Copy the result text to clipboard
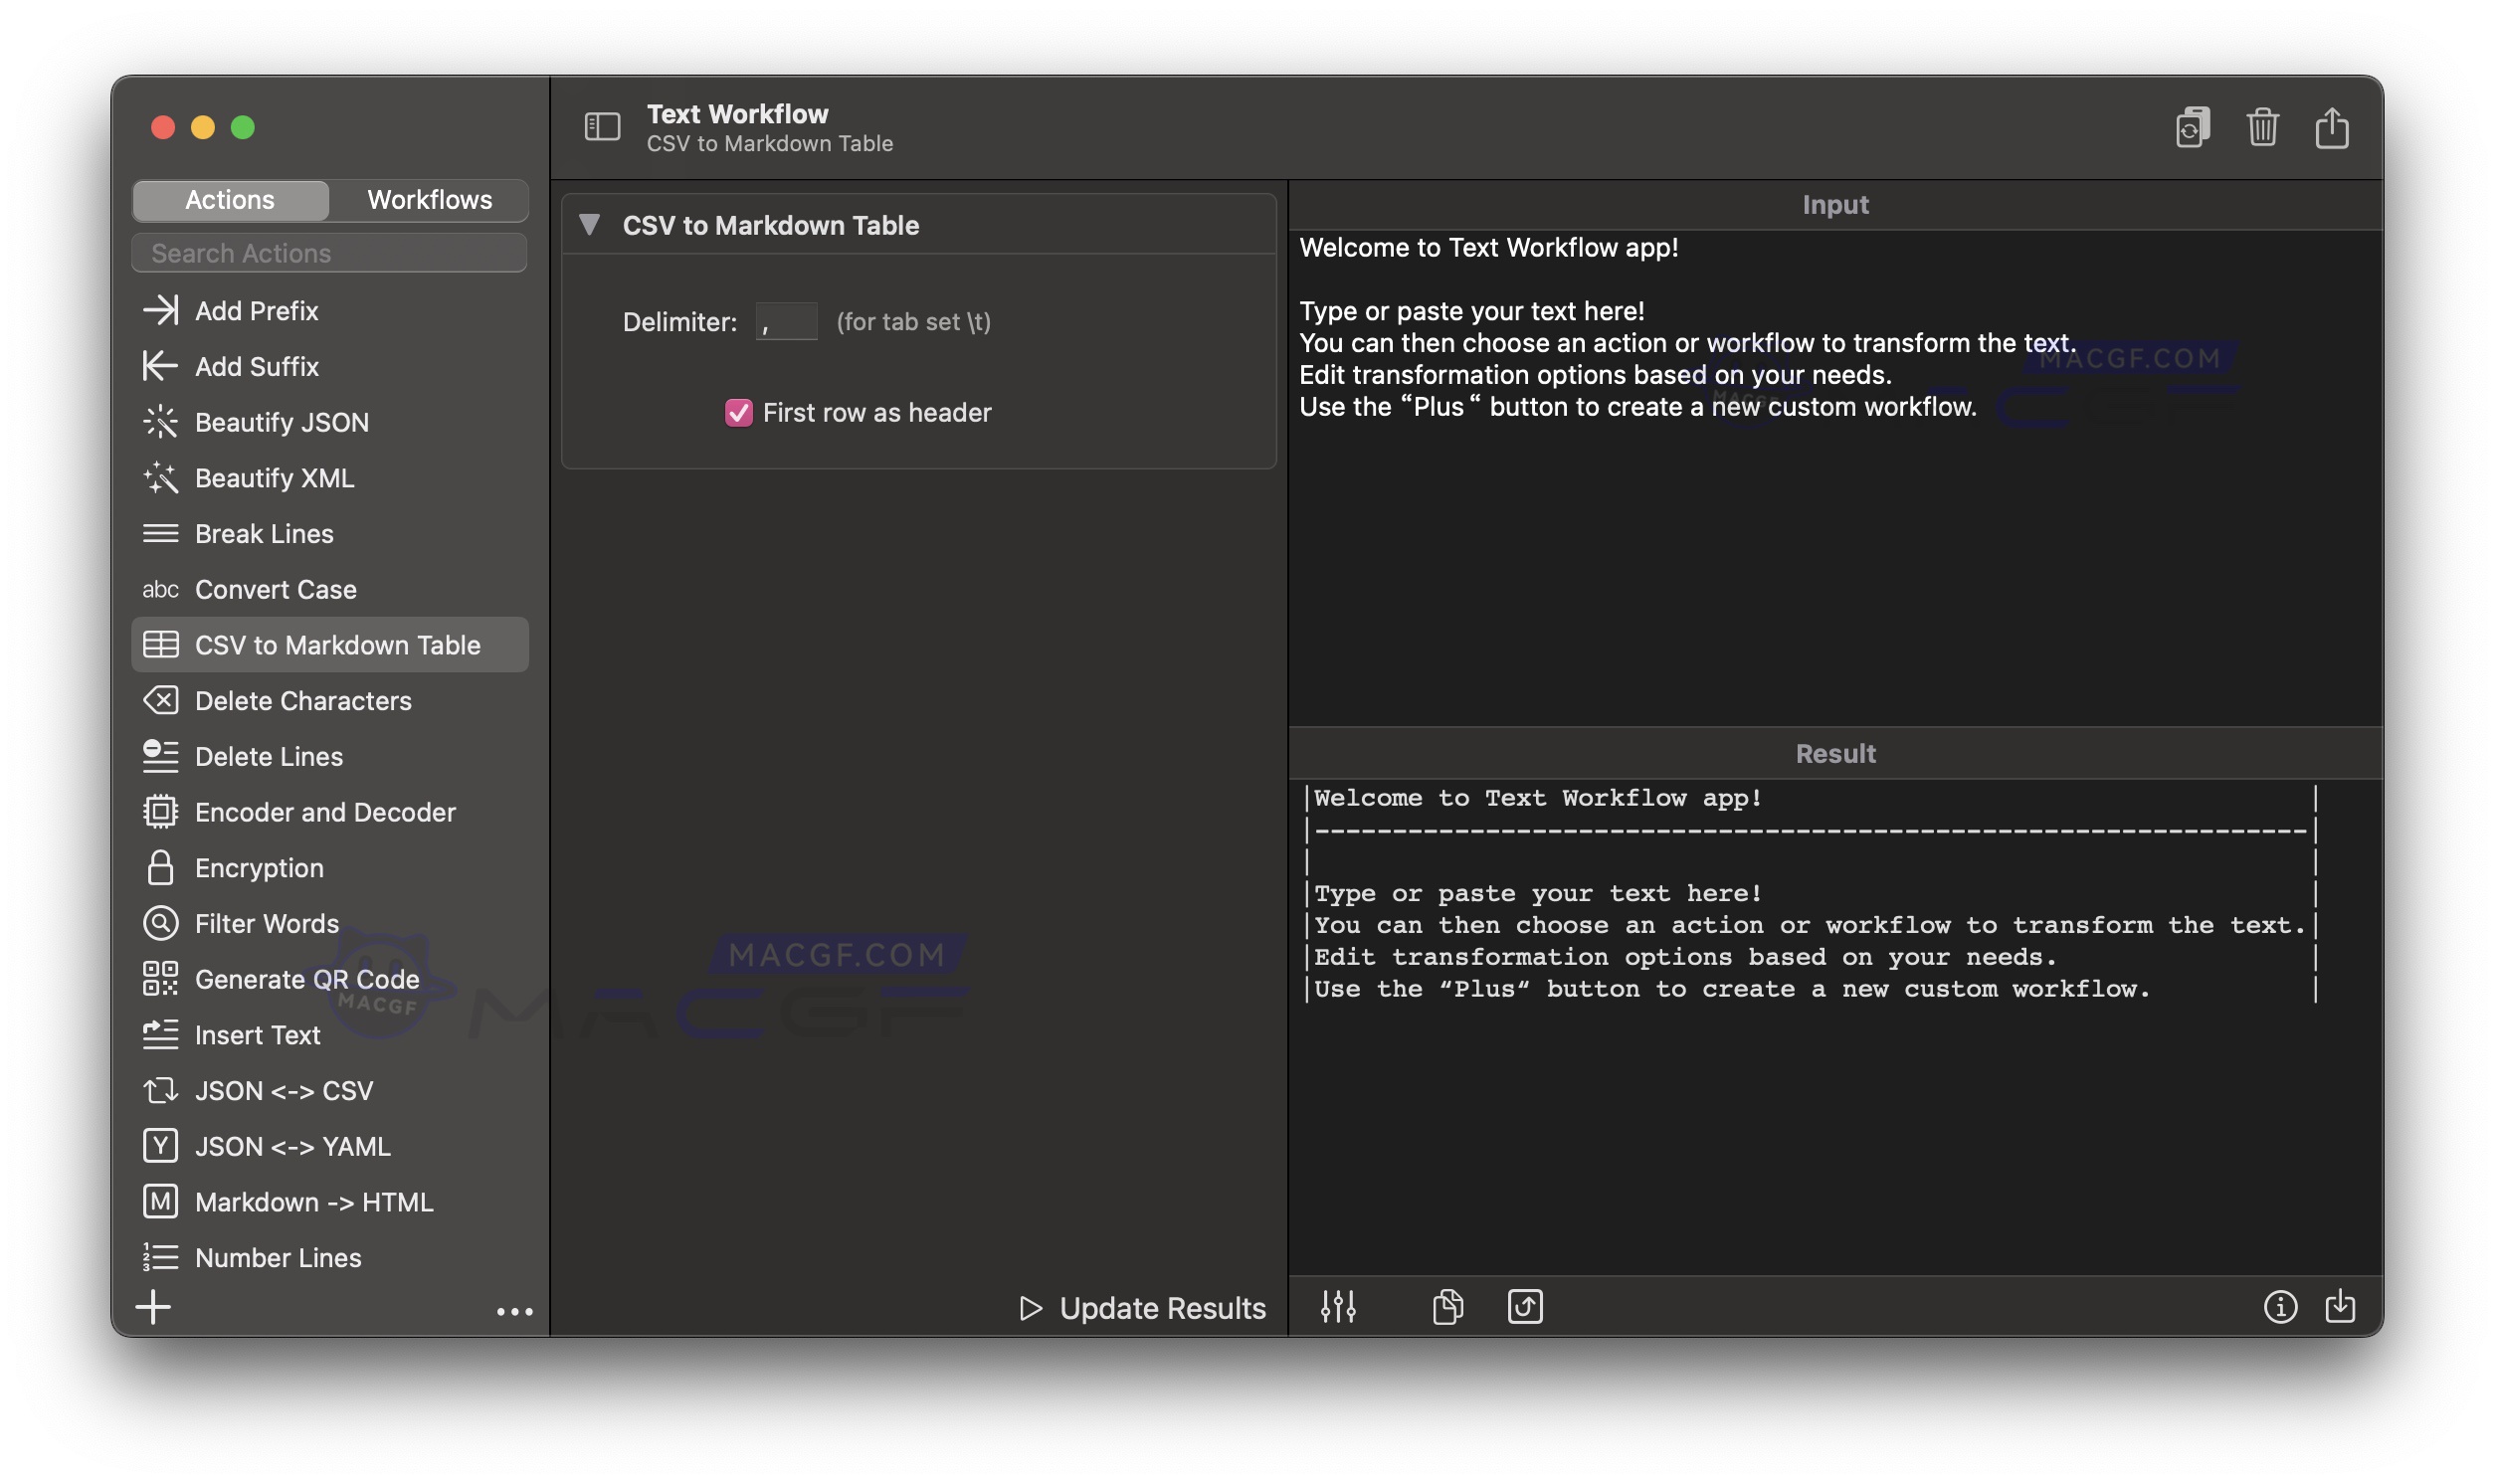 [x=1448, y=1307]
